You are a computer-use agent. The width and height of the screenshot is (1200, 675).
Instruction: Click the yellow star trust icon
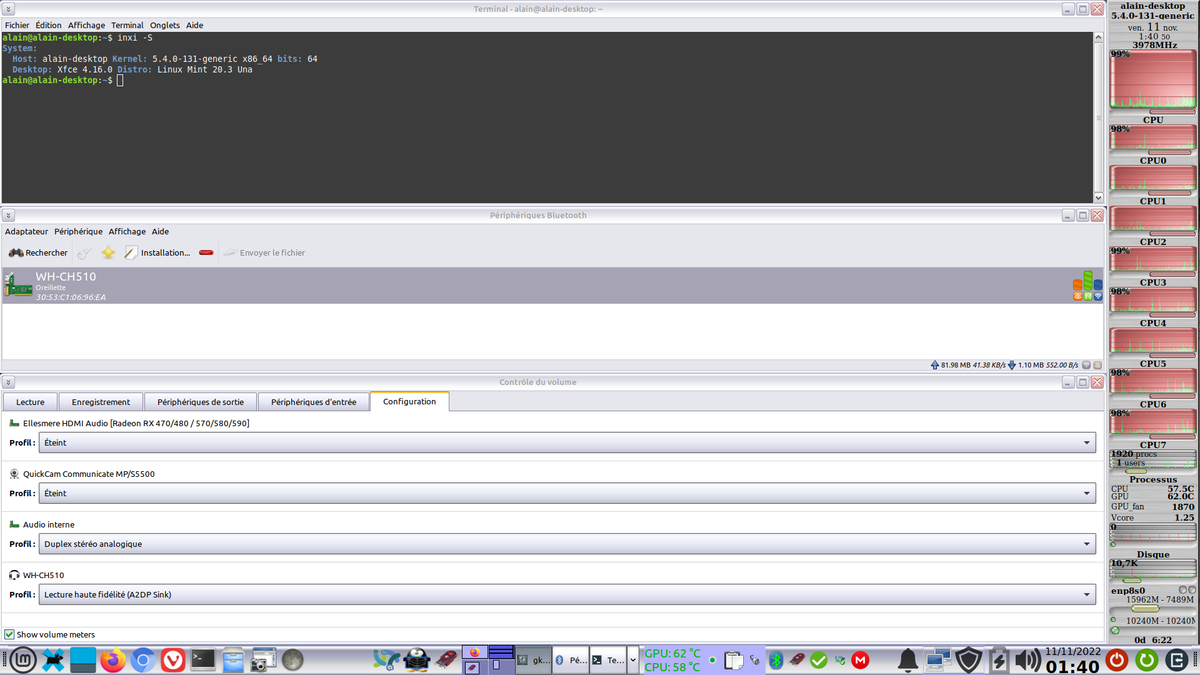[108, 253]
